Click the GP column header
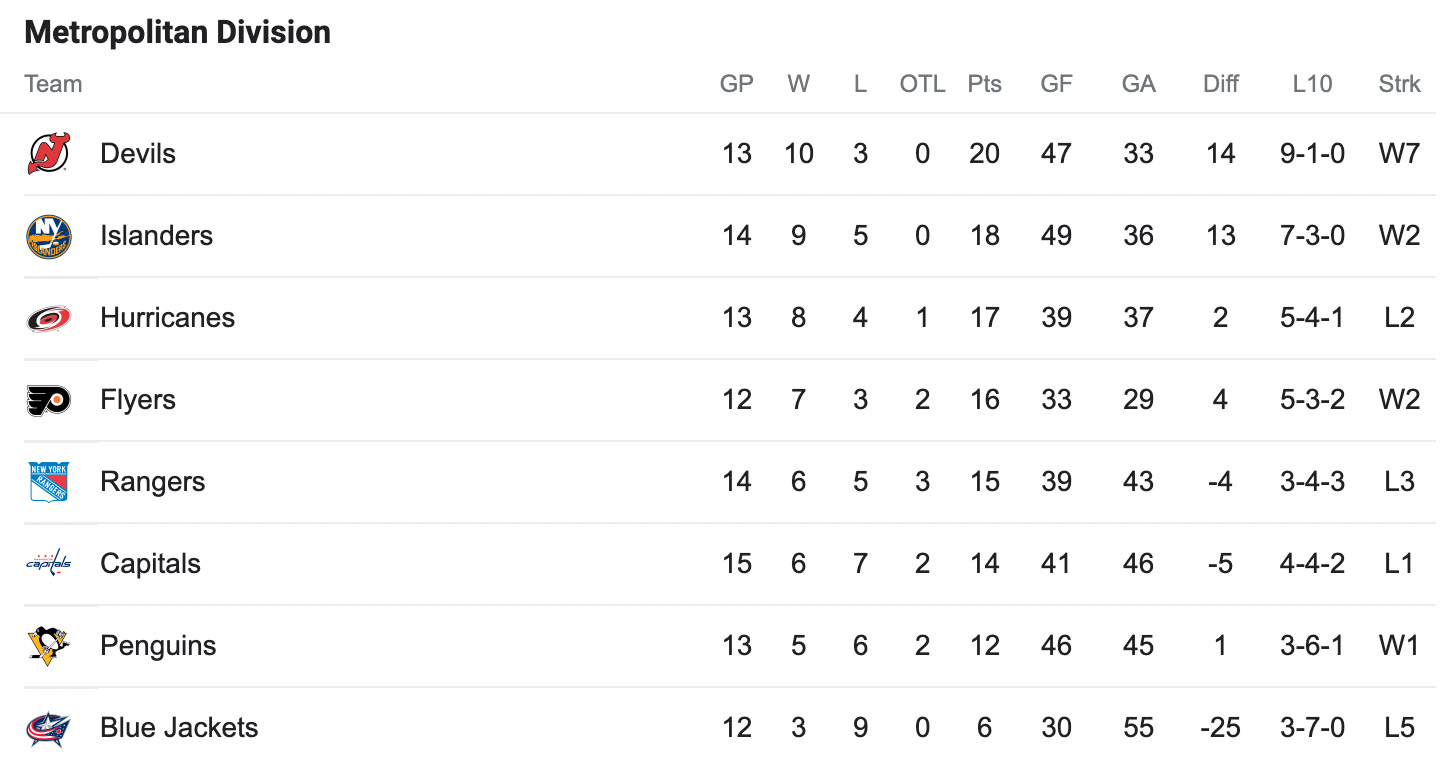This screenshot has width=1452, height=772. (x=737, y=84)
